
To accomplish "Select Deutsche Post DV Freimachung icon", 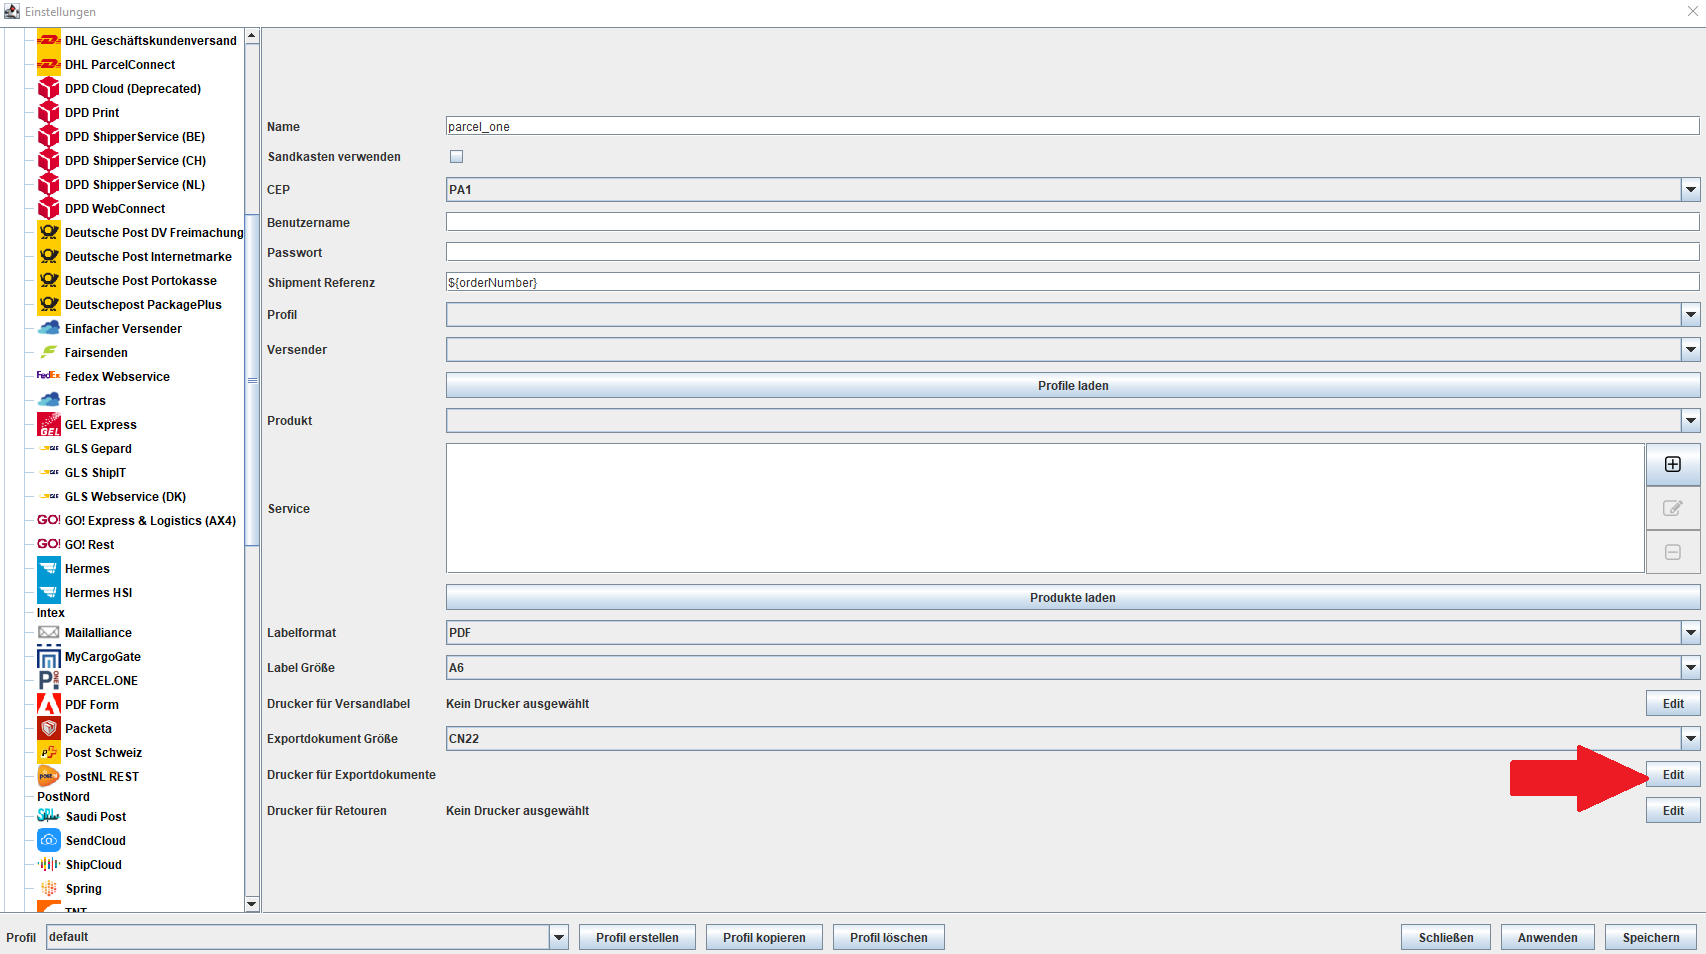I will tap(49, 233).
